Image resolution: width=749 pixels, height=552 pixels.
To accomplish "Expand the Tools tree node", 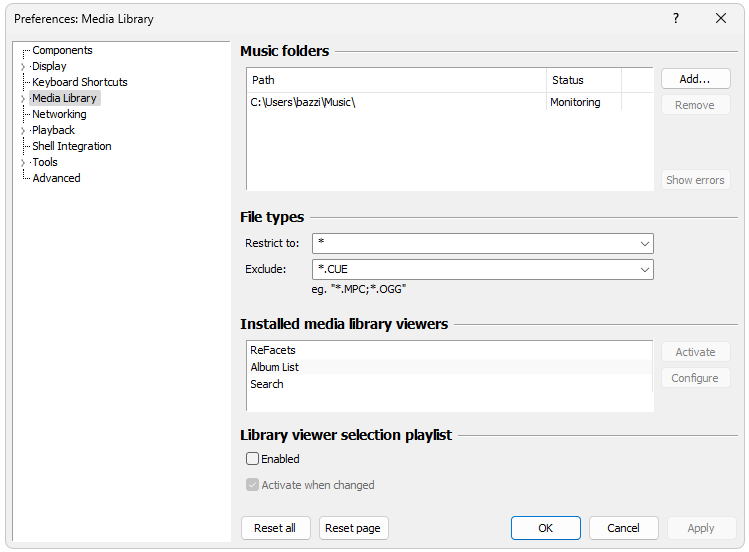I will tap(23, 163).
